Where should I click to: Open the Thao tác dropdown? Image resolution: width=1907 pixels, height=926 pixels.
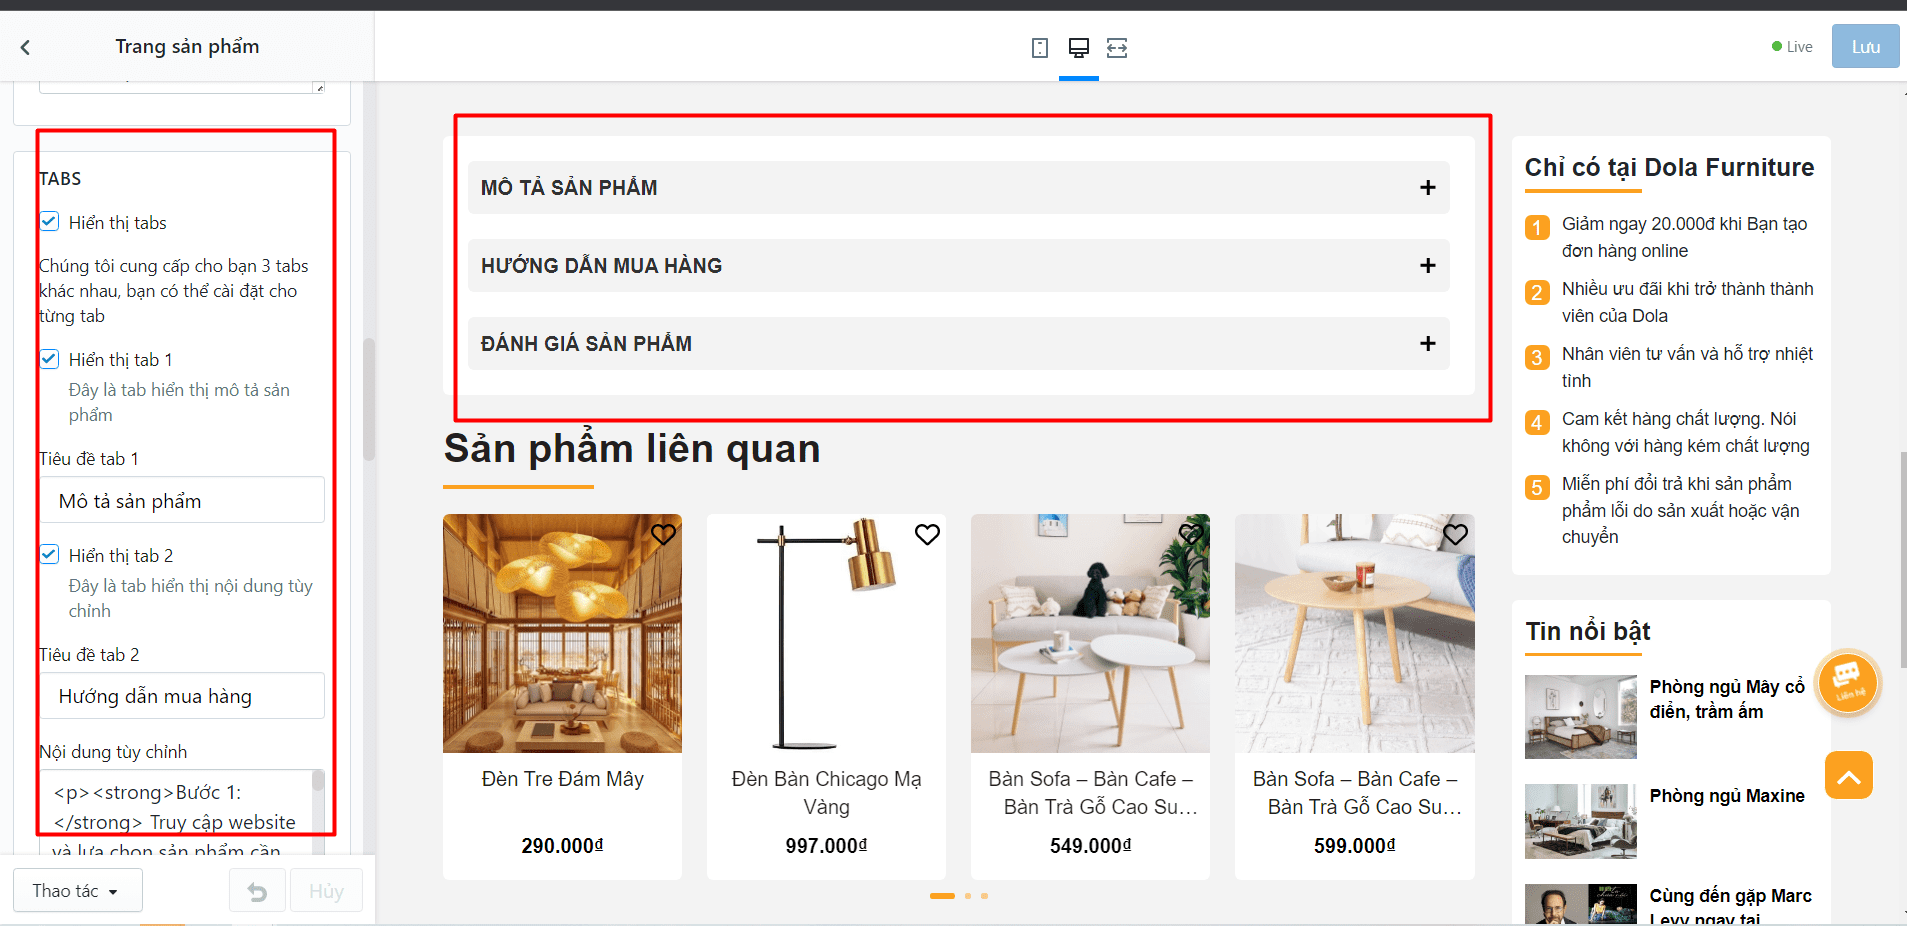pos(77,890)
